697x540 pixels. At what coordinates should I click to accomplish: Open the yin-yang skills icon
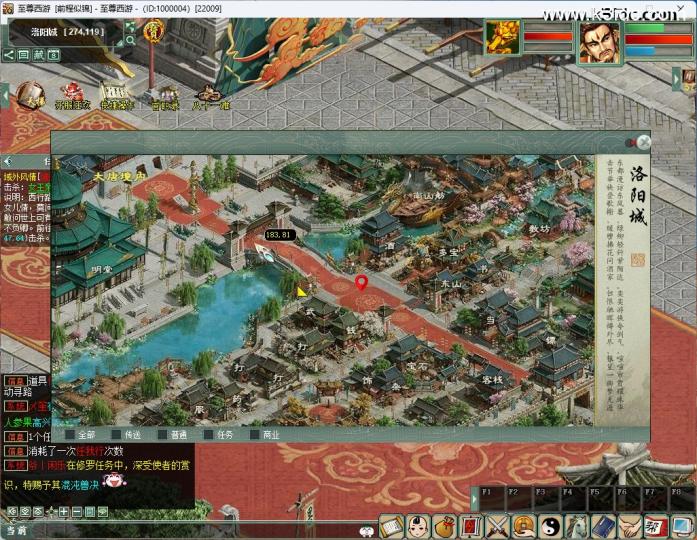pyautogui.click(x=550, y=527)
